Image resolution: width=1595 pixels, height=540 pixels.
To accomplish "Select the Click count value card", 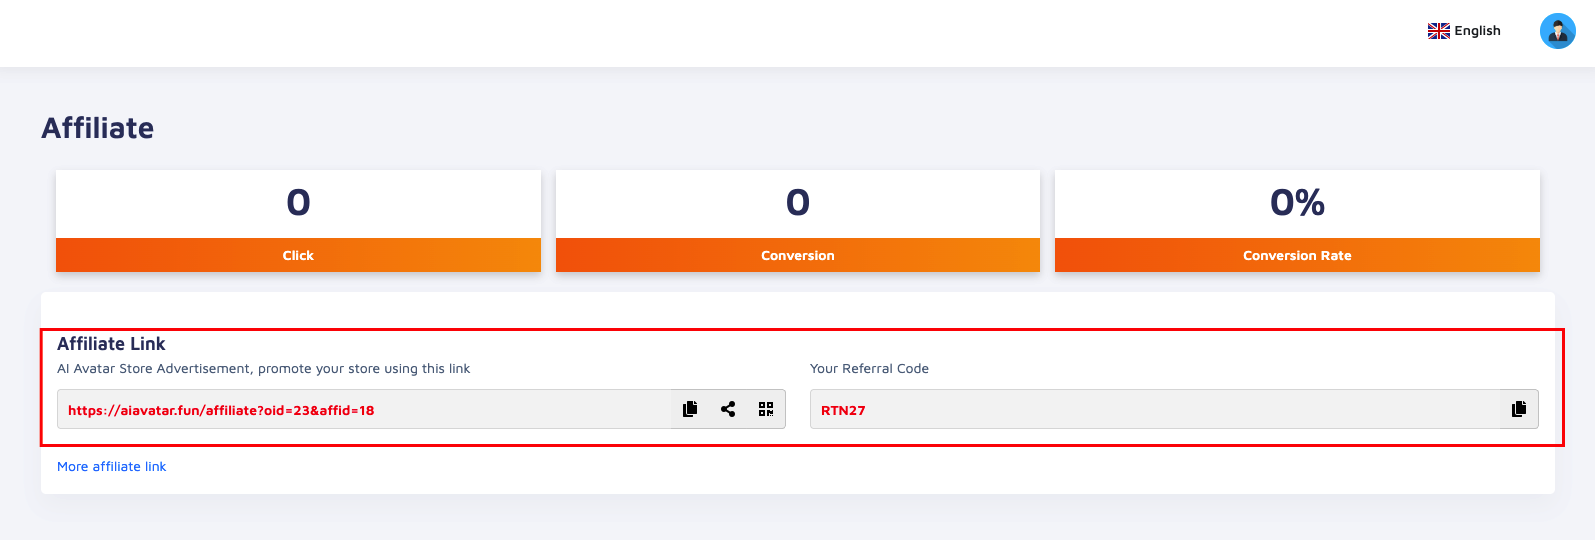I will (298, 203).
